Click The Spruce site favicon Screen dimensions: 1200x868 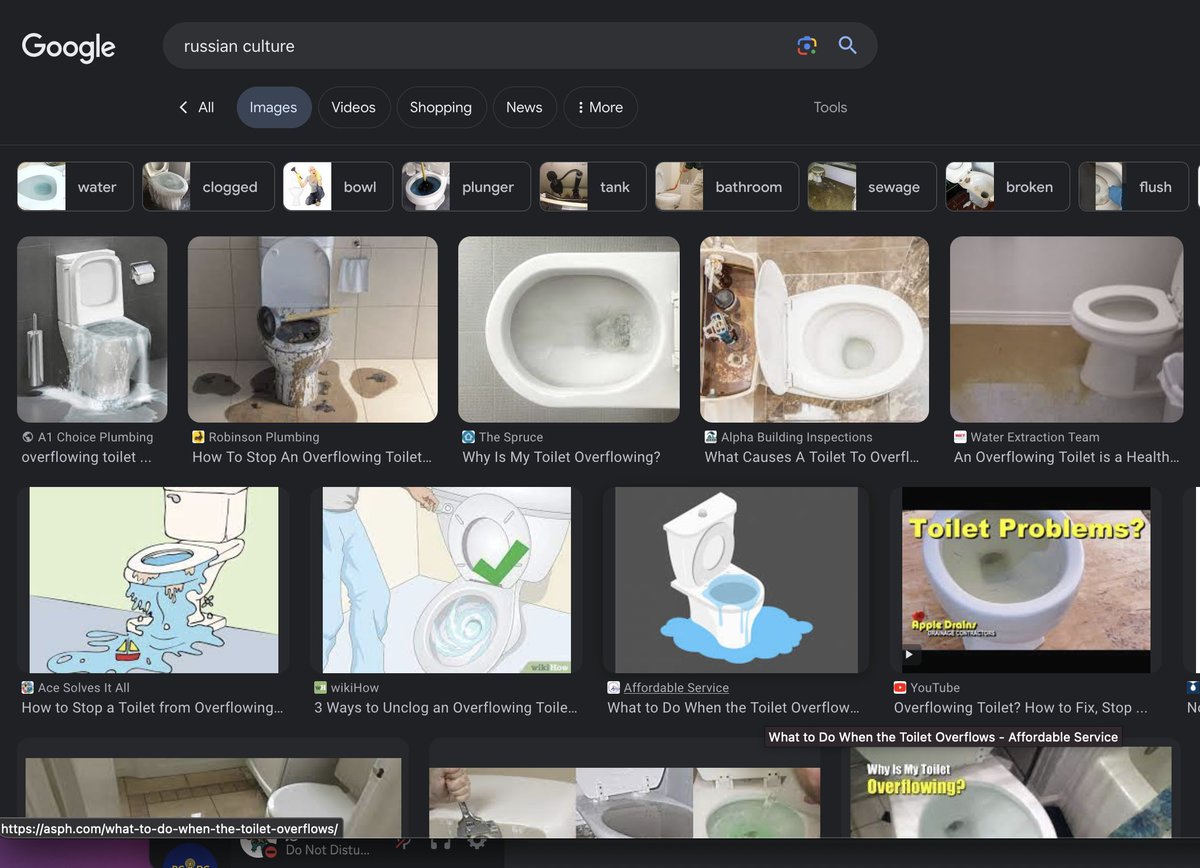pyautogui.click(x=468, y=437)
